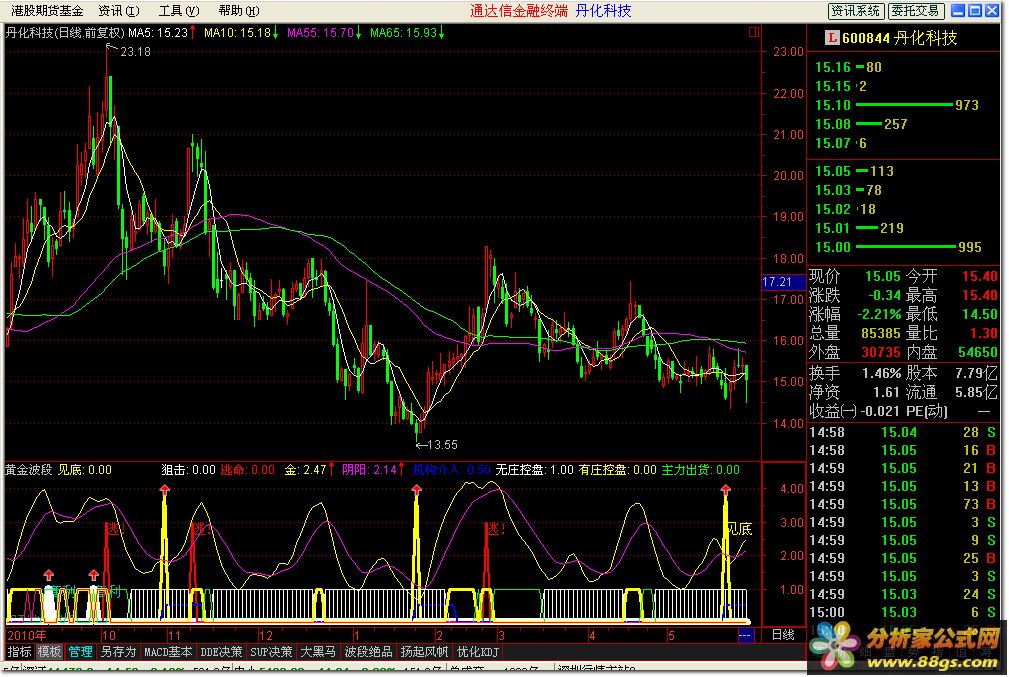
Task: Open the 帮助(H) menu
Action: click(239, 11)
